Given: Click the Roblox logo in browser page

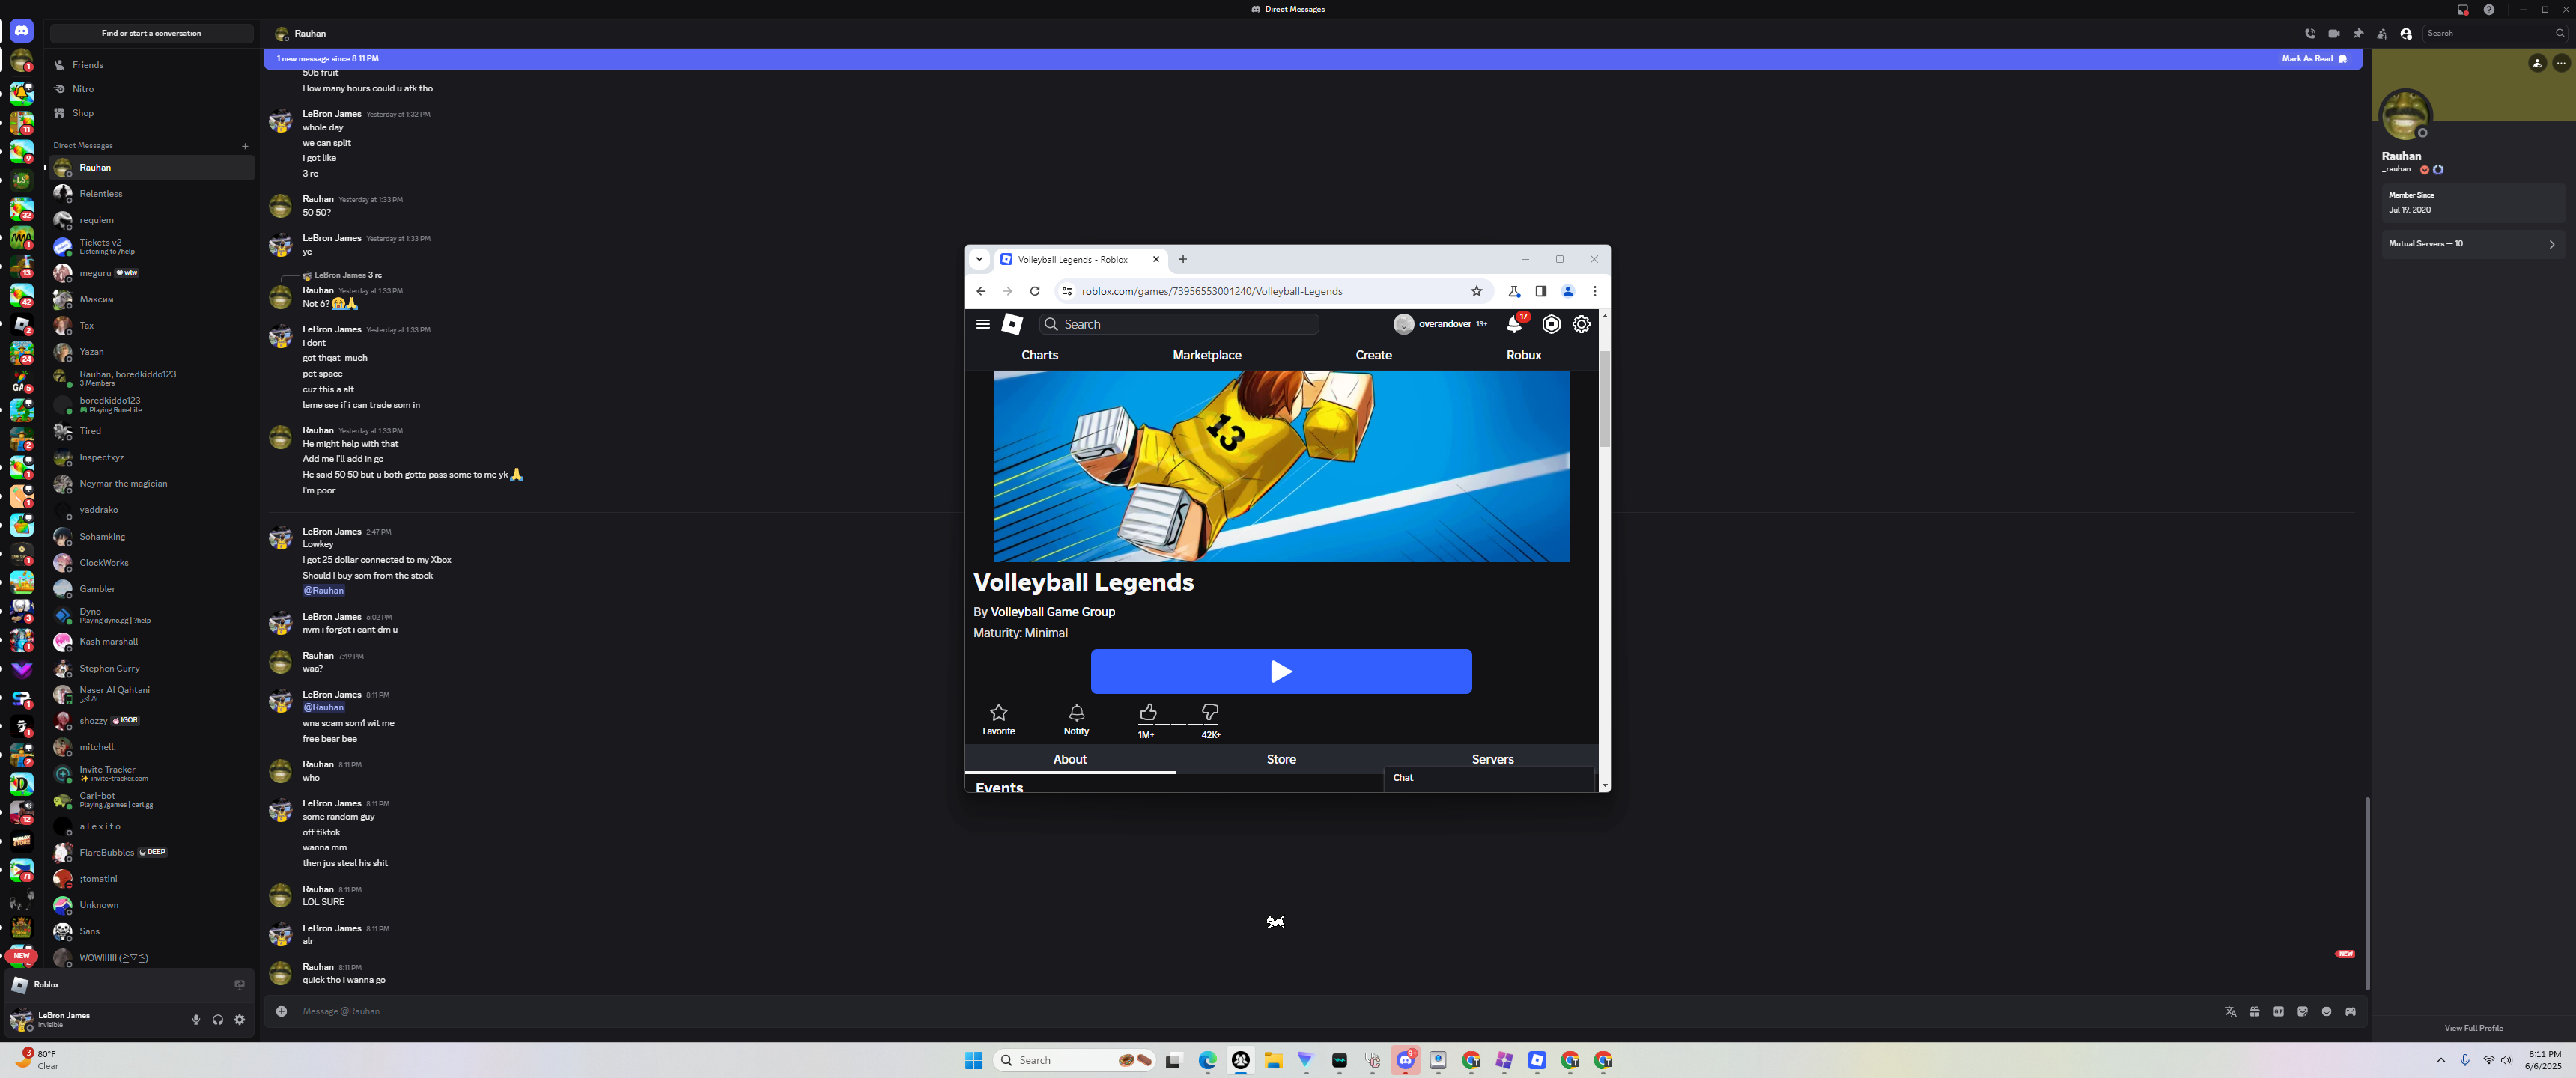Looking at the screenshot, I should [x=1012, y=324].
